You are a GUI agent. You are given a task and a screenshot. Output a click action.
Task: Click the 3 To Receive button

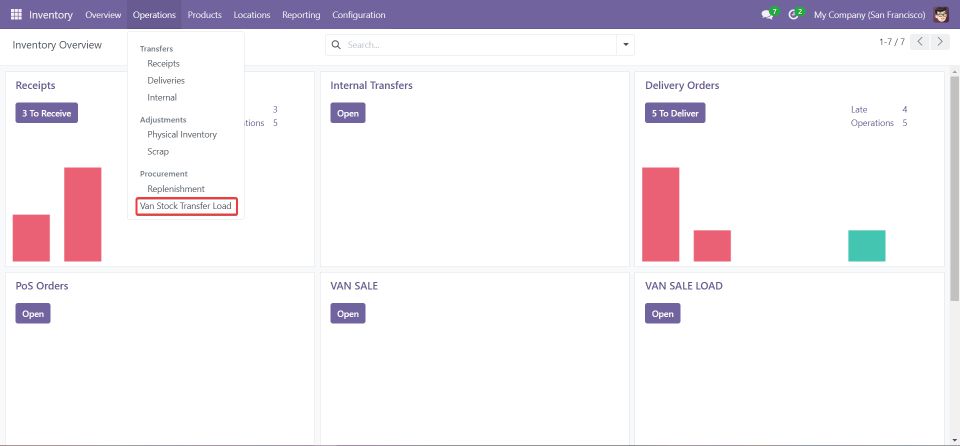[x=47, y=113]
